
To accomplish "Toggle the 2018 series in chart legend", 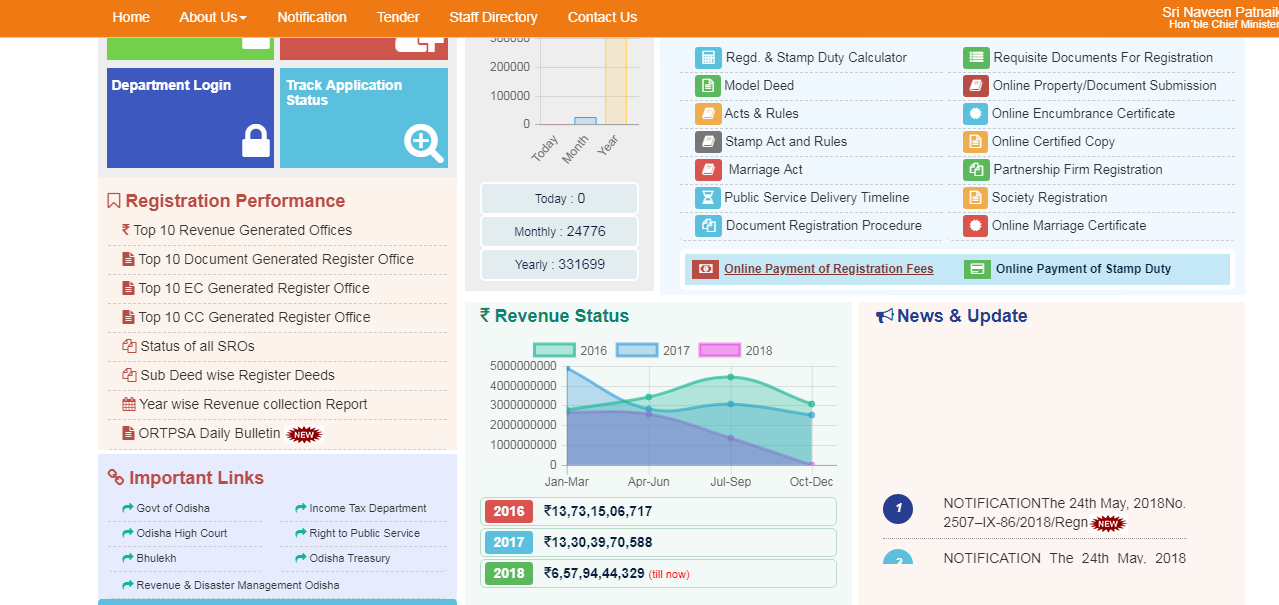I will click(718, 351).
